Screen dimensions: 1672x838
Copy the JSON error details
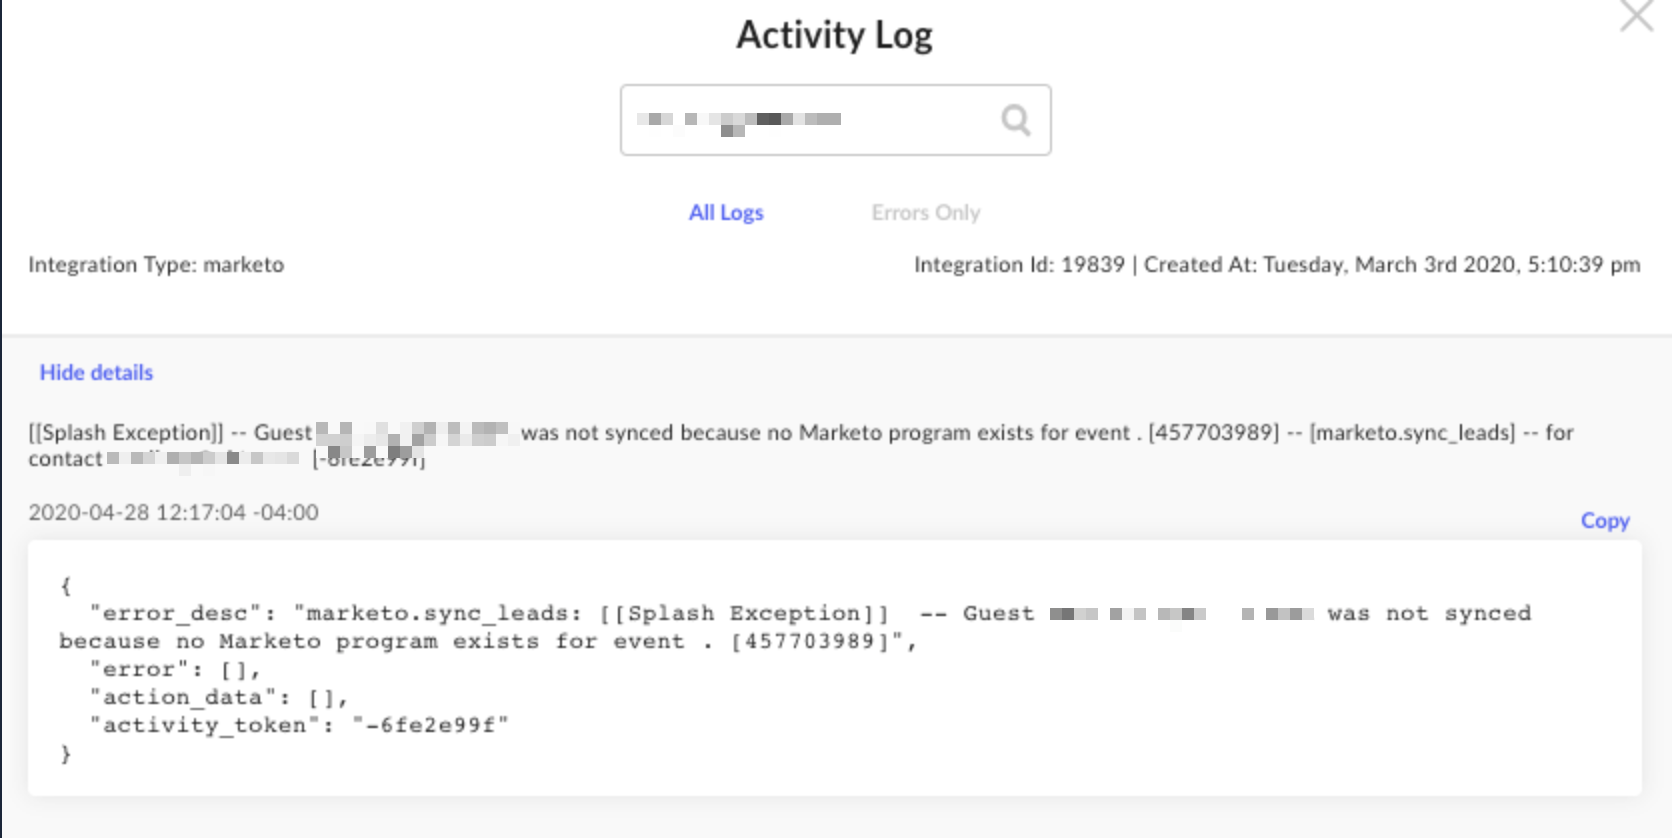pos(1605,520)
